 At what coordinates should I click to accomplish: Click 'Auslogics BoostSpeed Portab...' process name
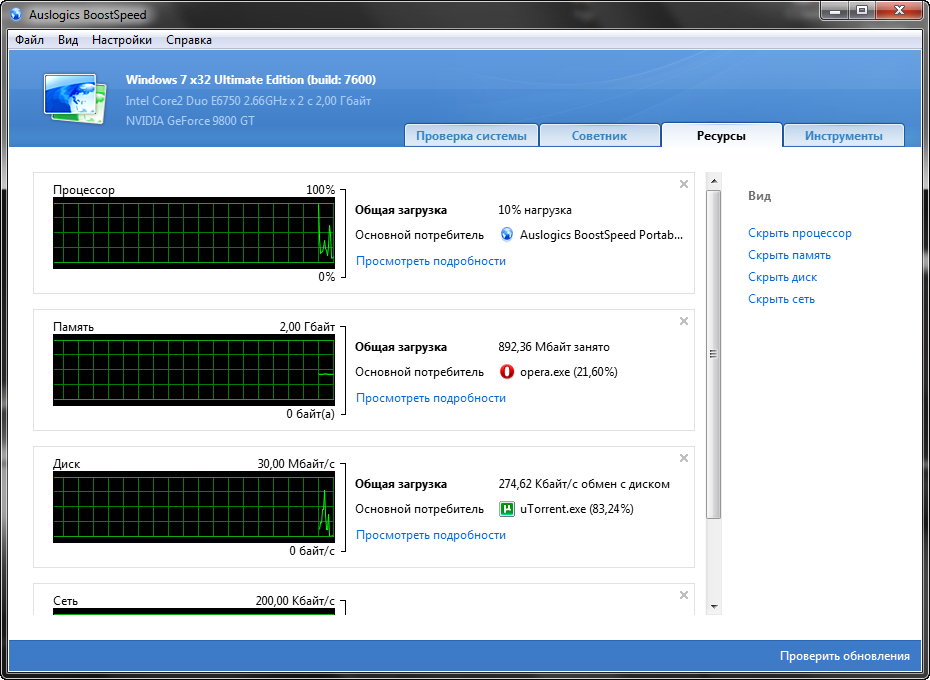pyautogui.click(x=601, y=235)
